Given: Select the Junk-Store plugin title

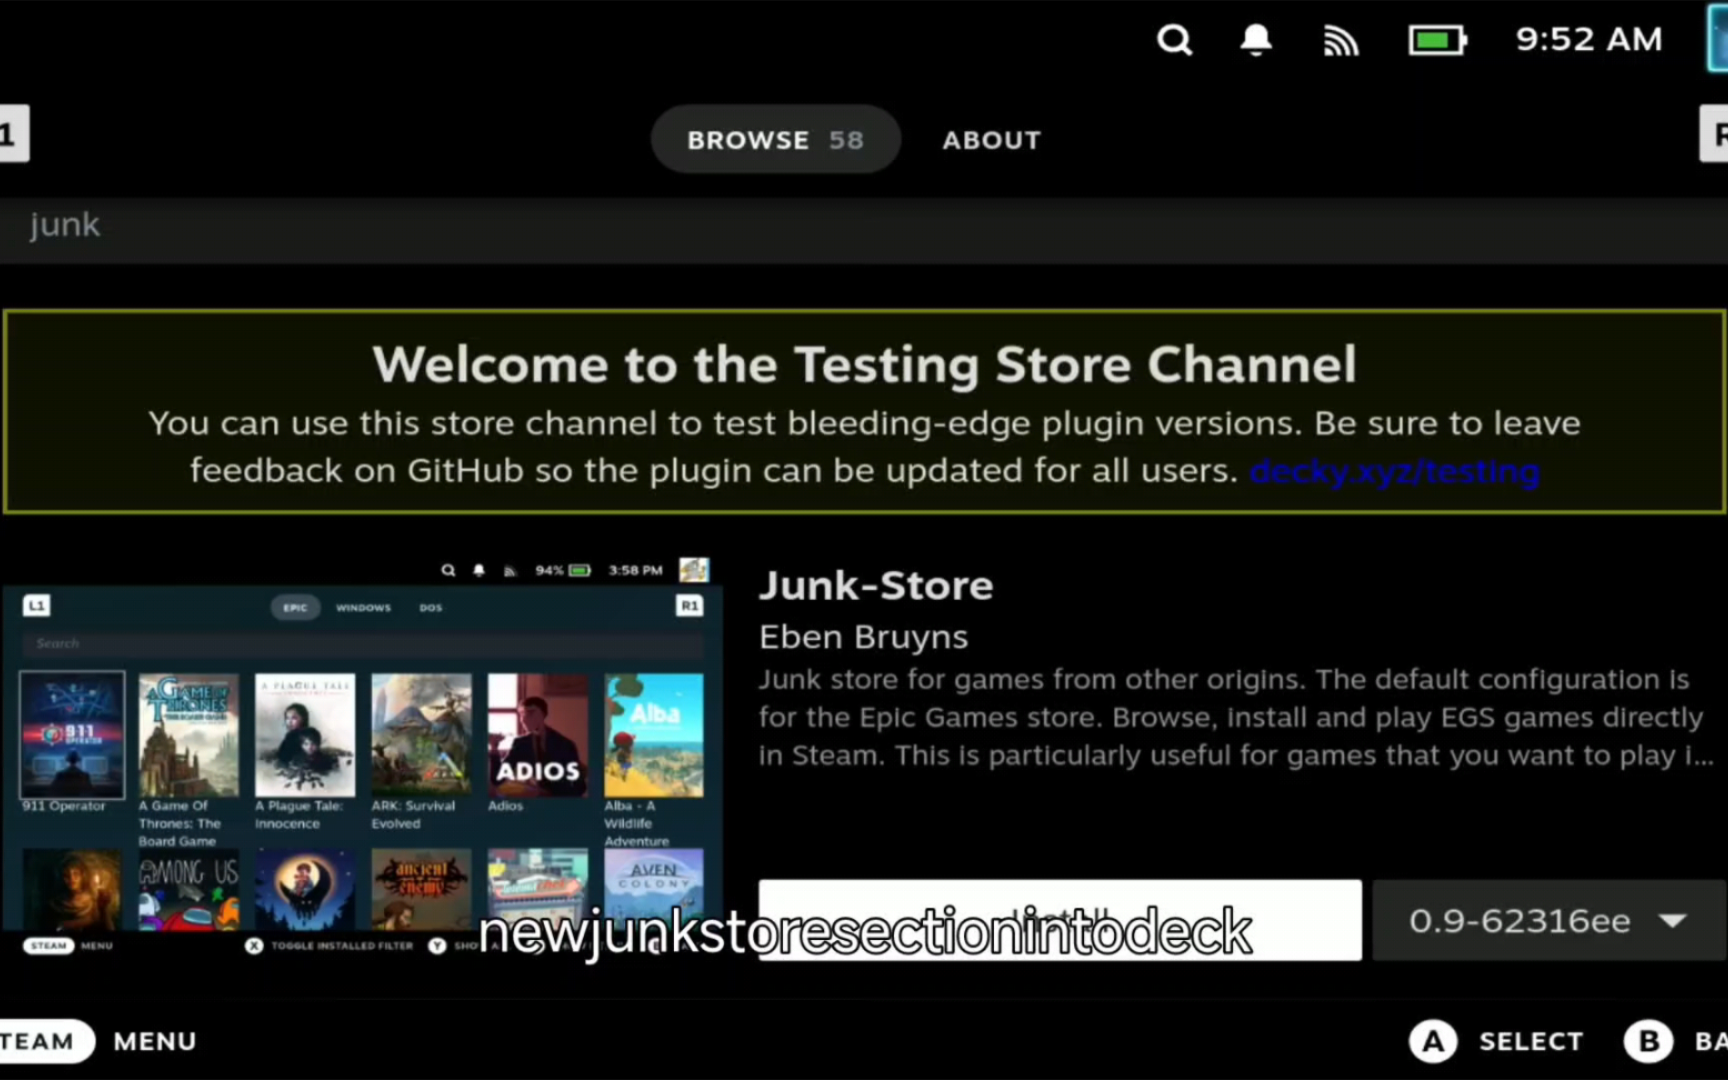Looking at the screenshot, I should click(x=876, y=585).
